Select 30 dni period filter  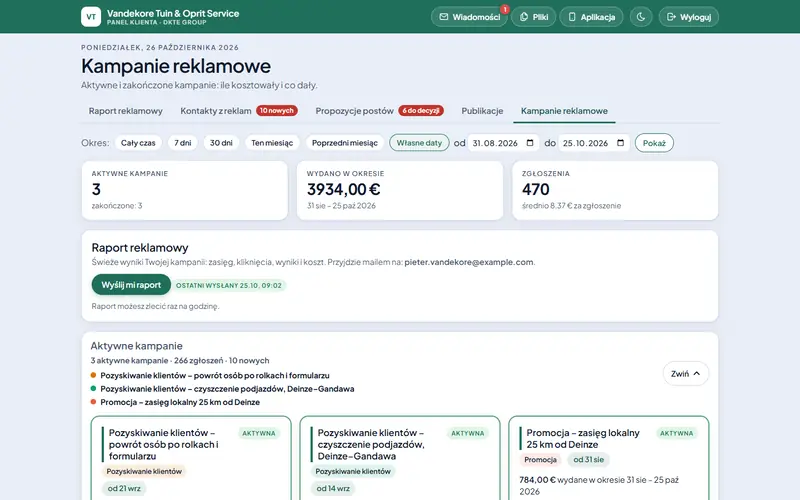pyautogui.click(x=221, y=143)
